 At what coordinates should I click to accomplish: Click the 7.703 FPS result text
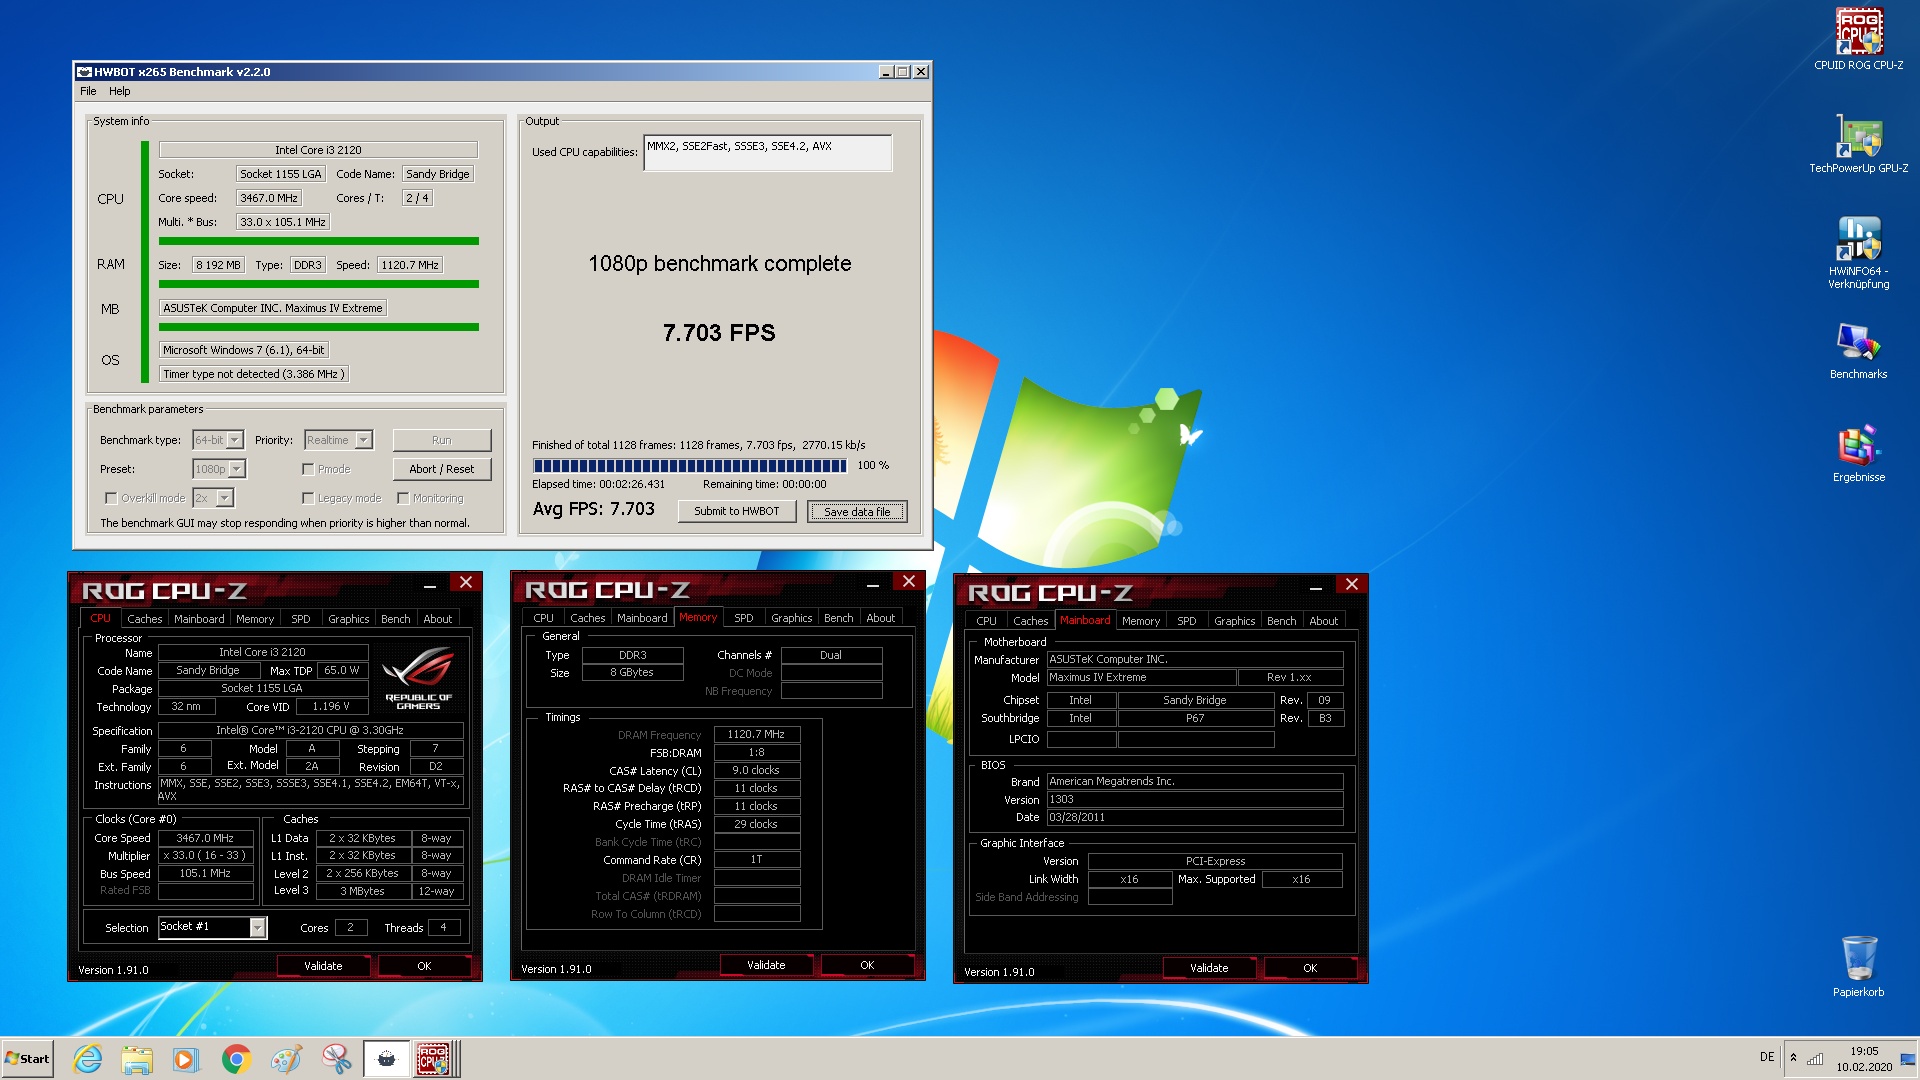719,333
